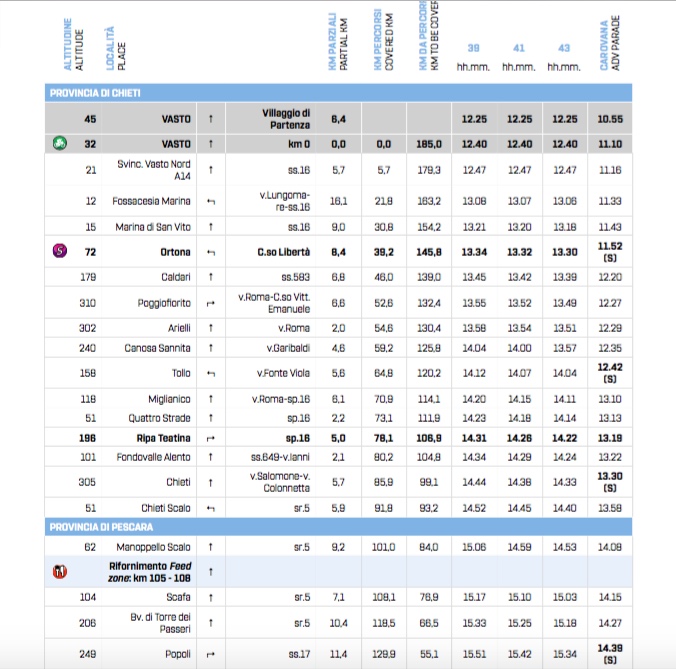Screen dimensions: 676x669
Task: Click the purple sprint icon beside Ortona
Action: click(60, 250)
